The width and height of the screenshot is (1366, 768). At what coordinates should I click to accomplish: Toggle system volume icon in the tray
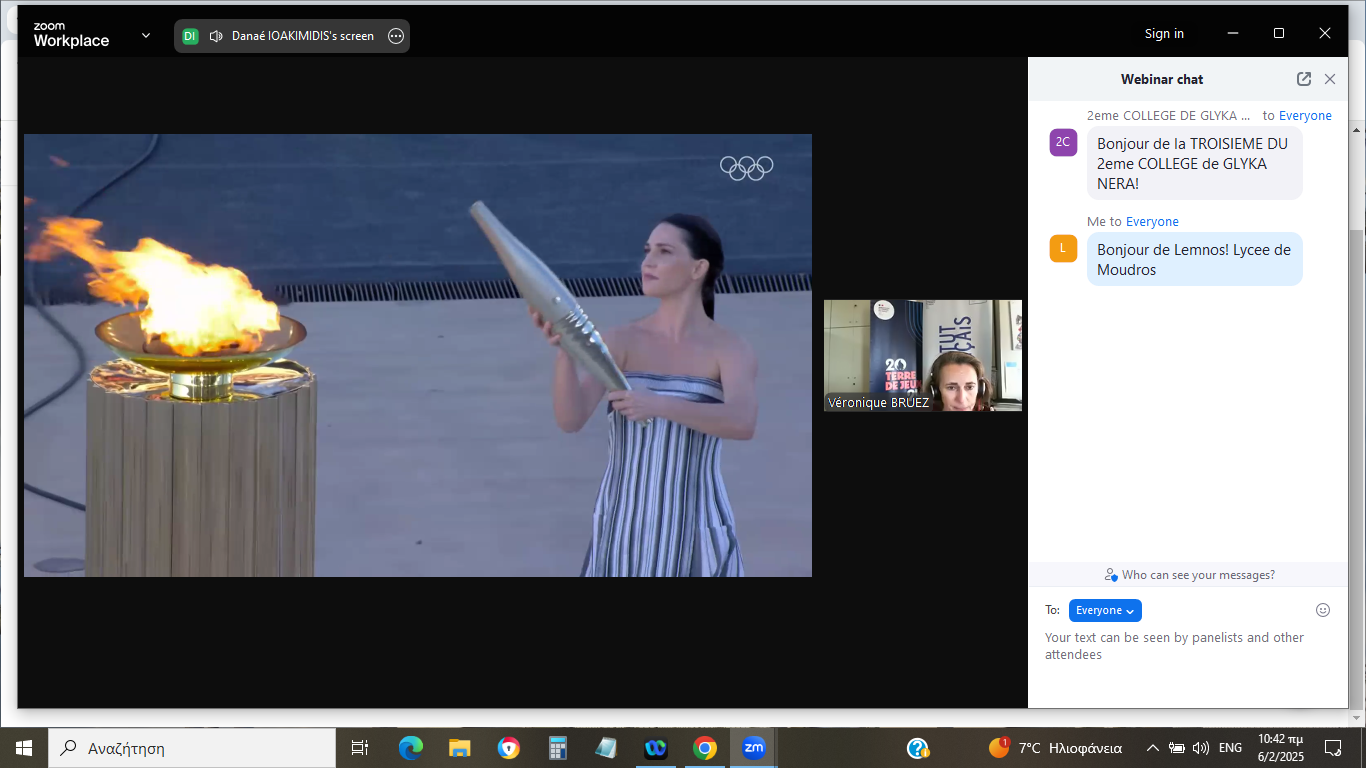(x=1201, y=748)
